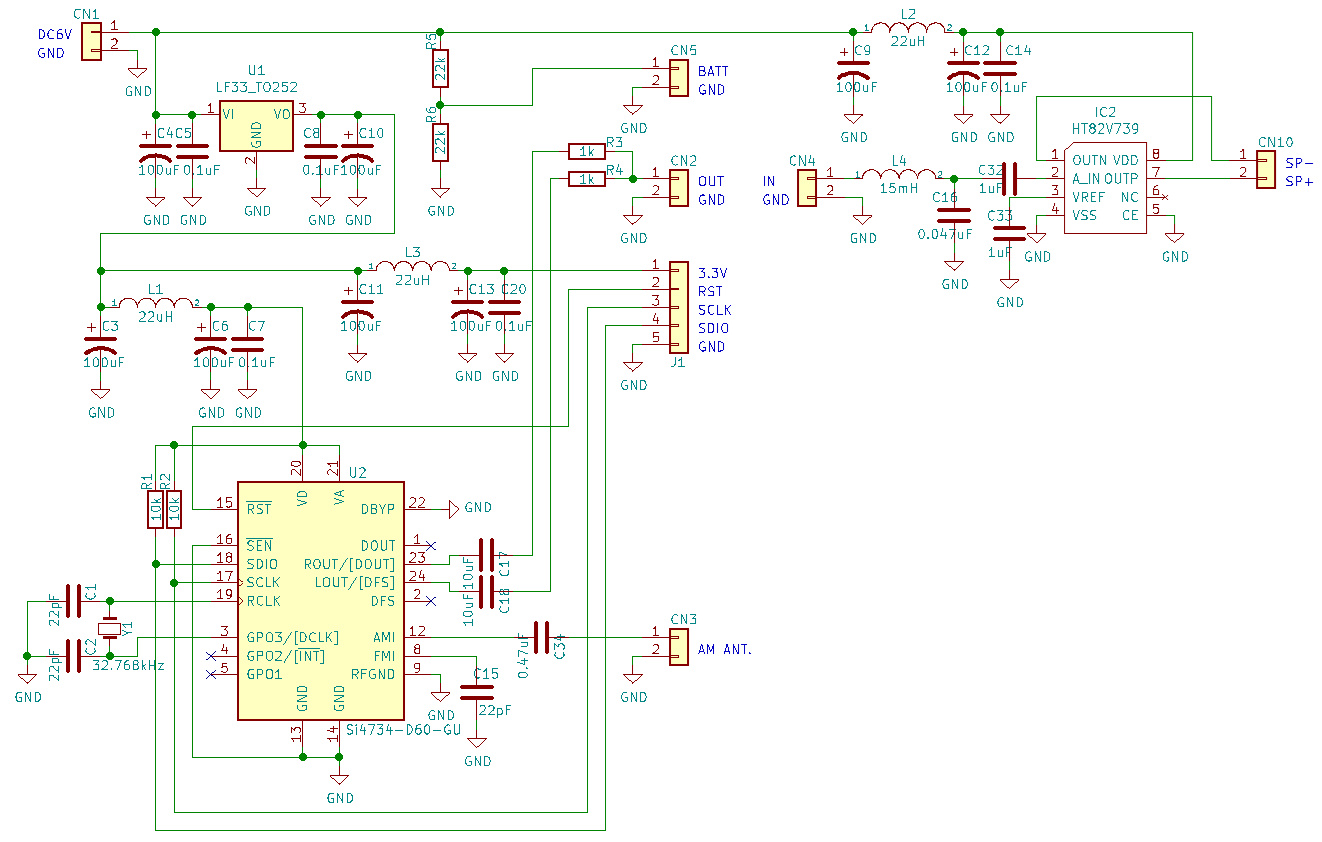
Task: Select capacitor C34 0.47uF
Action: [541, 637]
